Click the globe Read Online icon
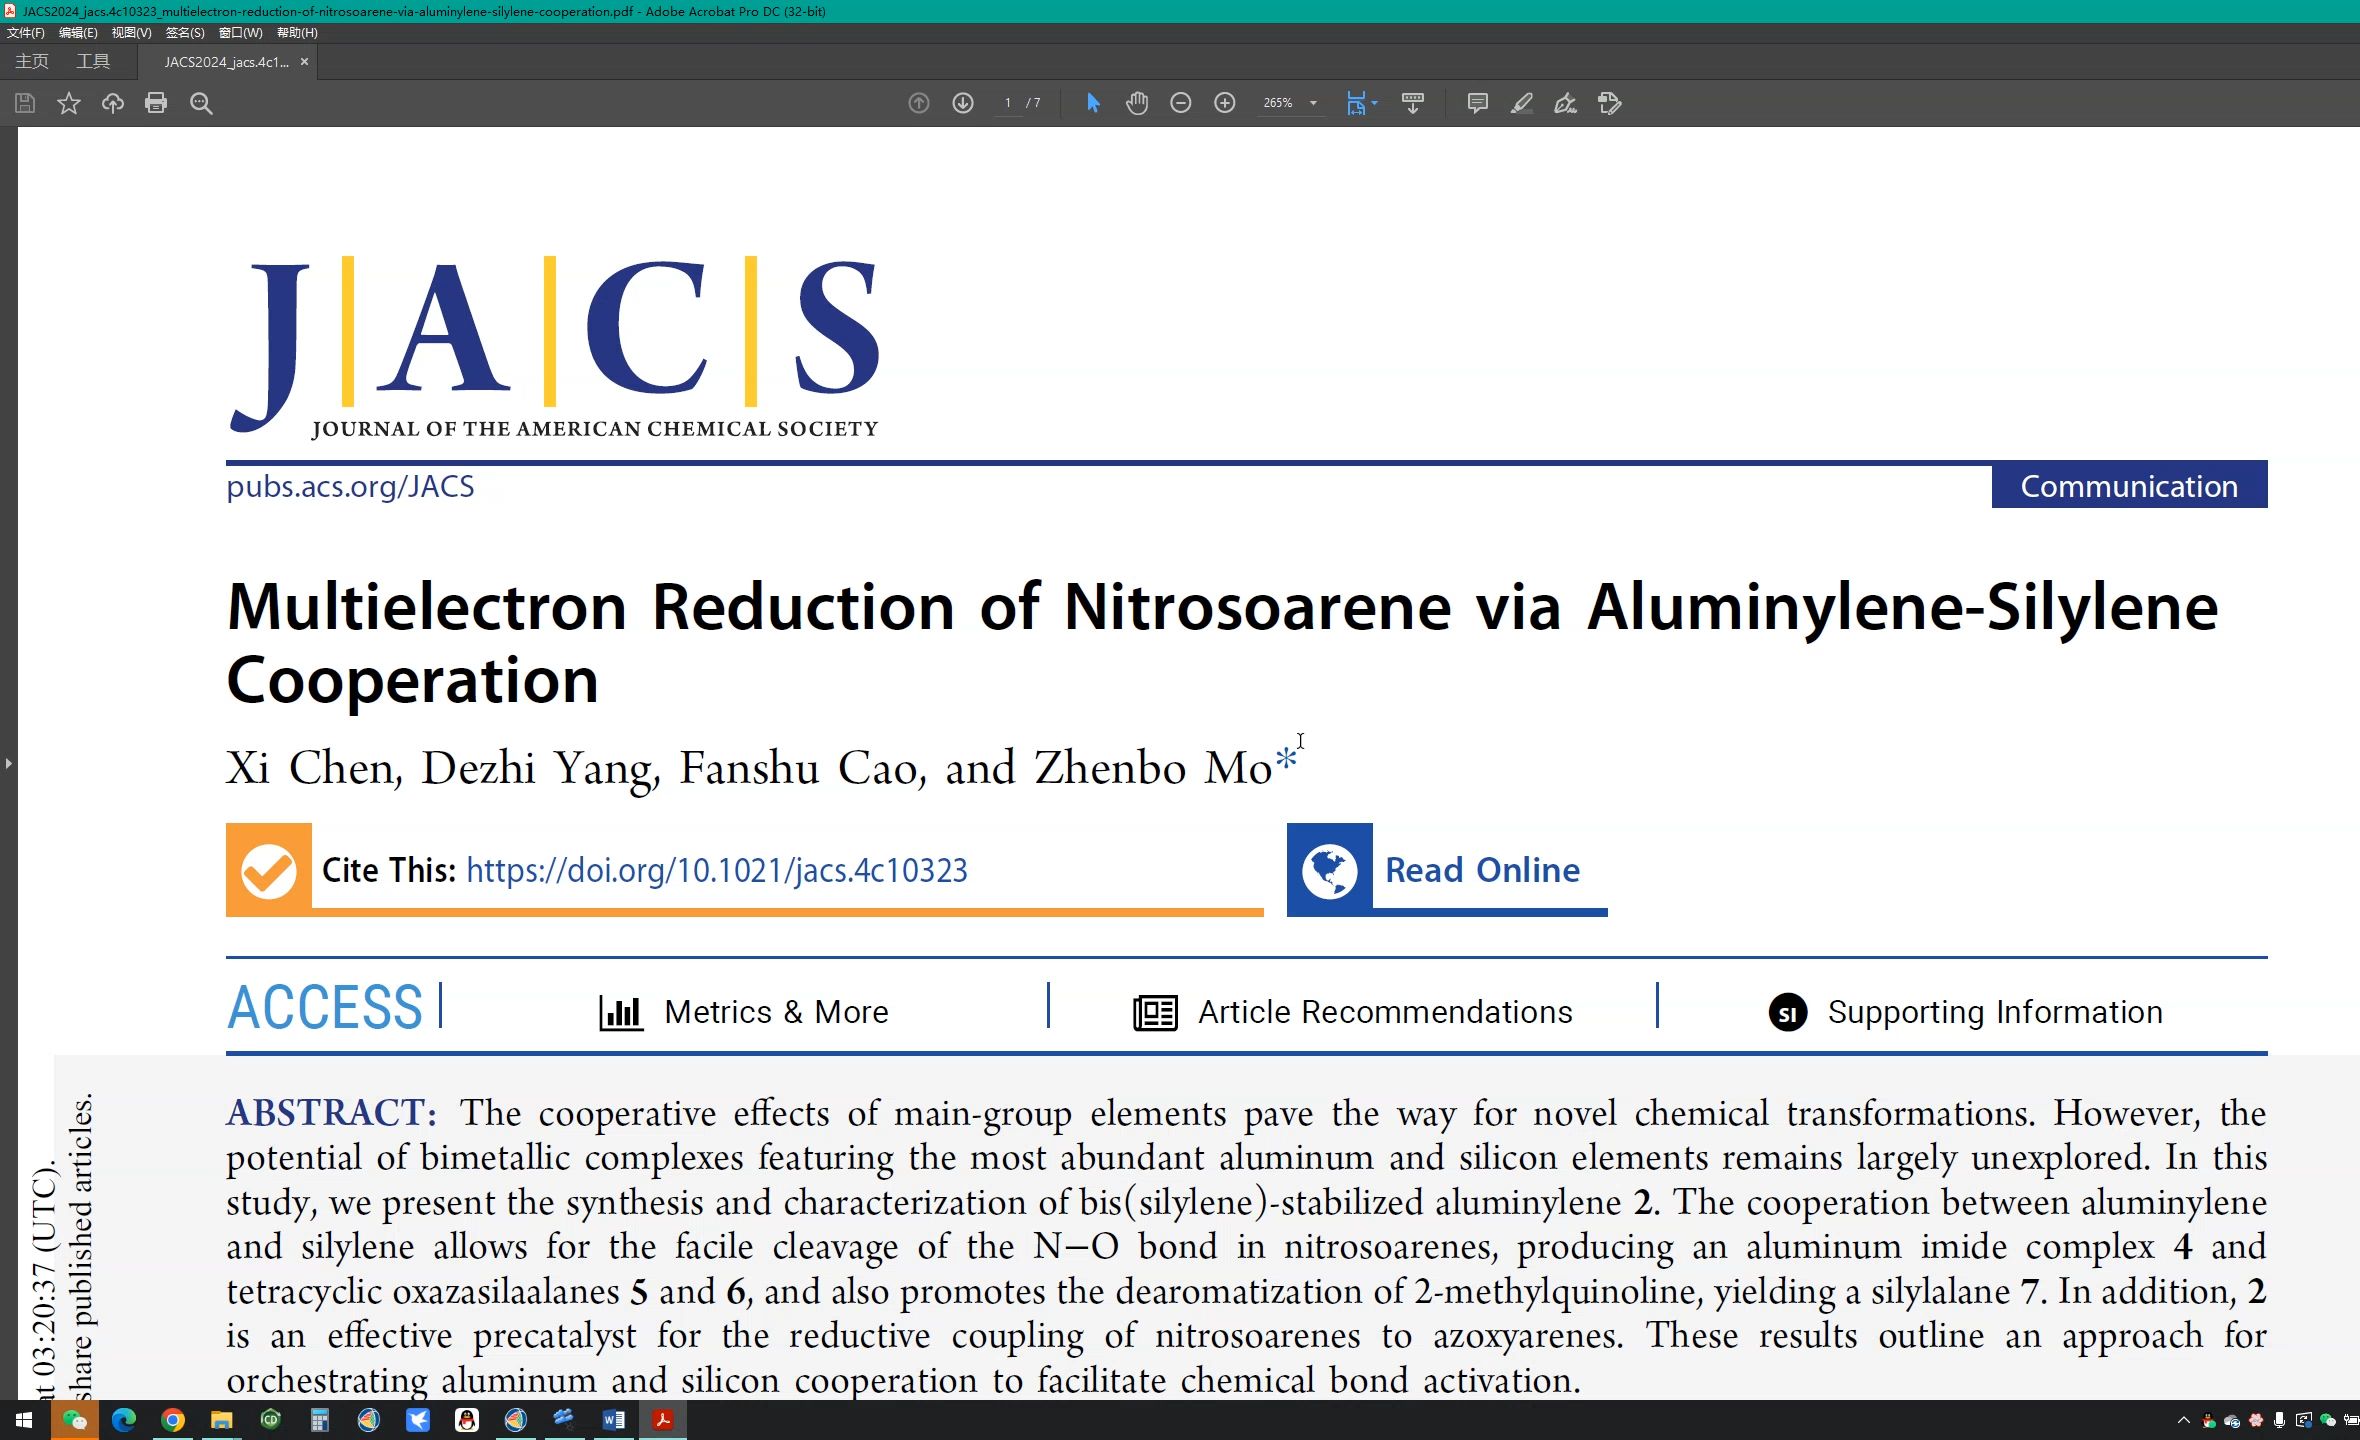2360x1440 pixels. pos(1329,870)
